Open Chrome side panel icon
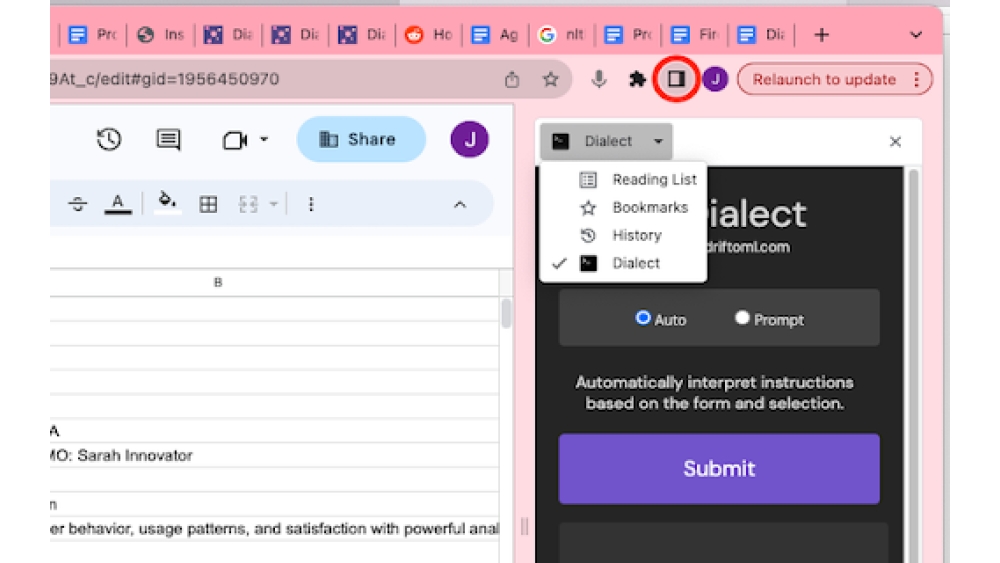This screenshot has height=563, width=1000. tap(676, 79)
